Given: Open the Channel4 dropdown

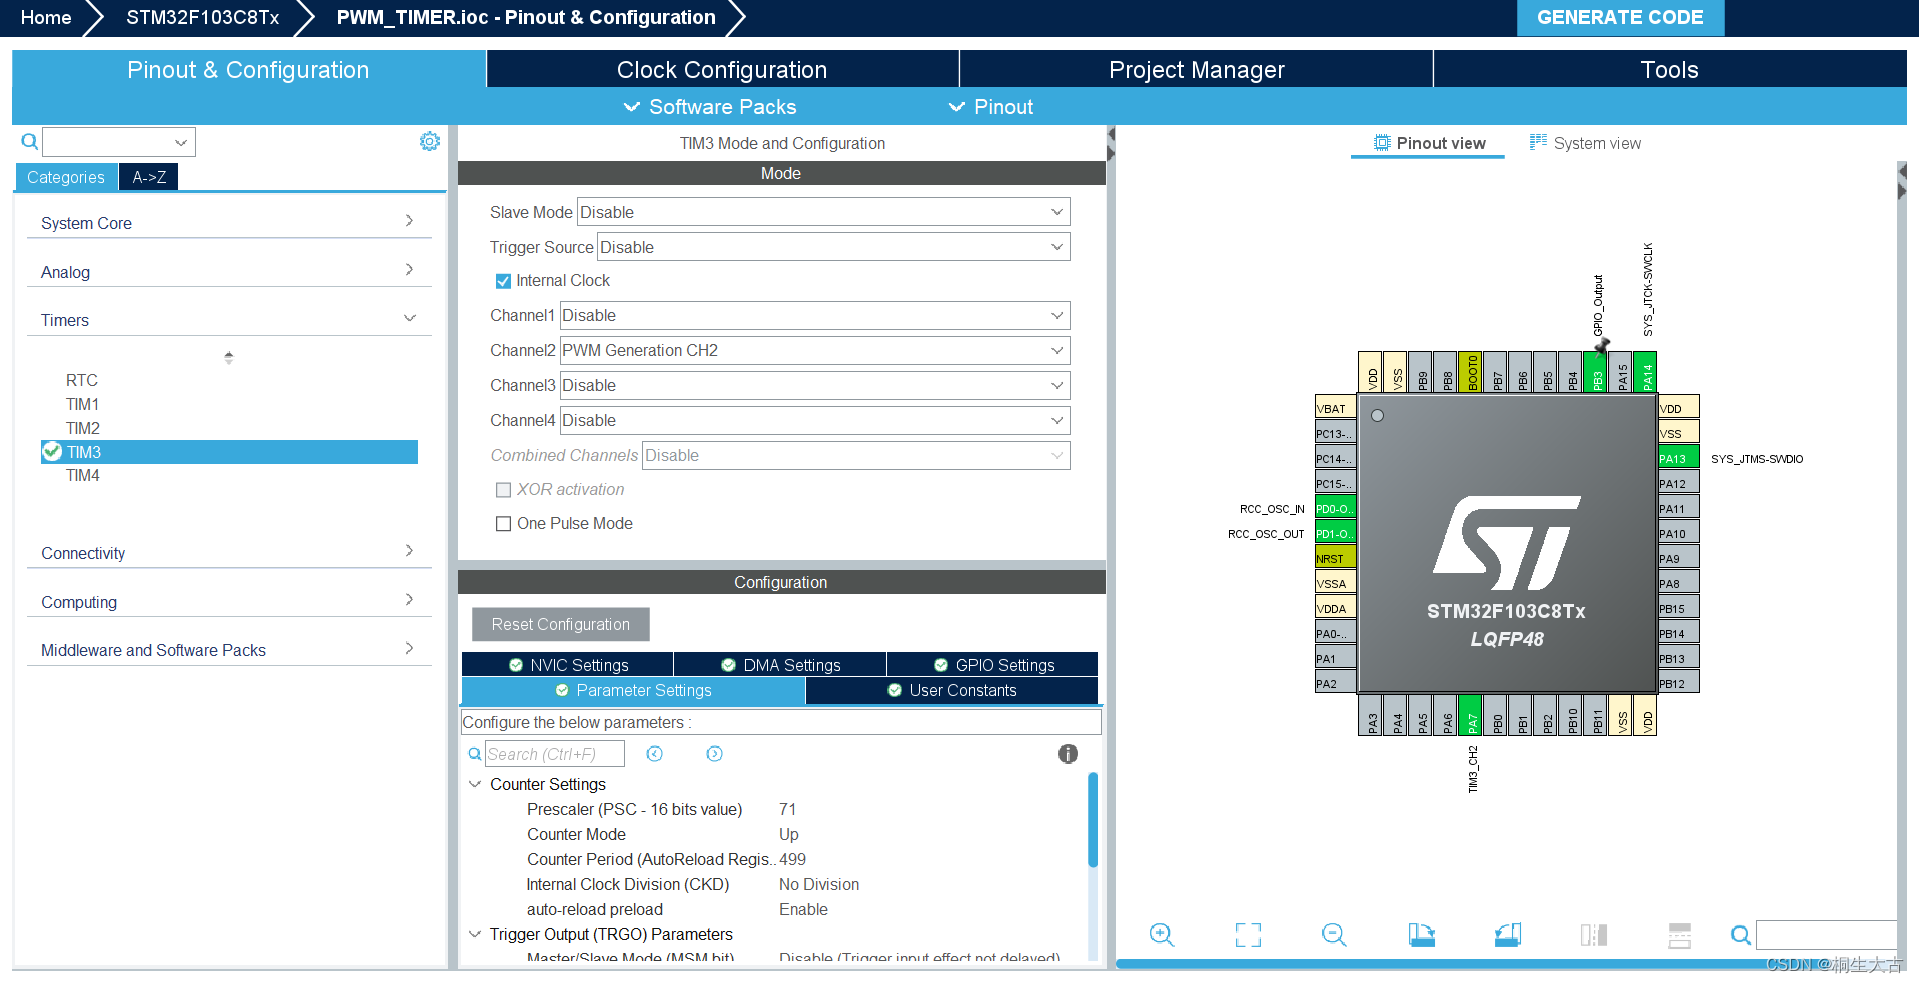Looking at the screenshot, I should click(x=815, y=420).
